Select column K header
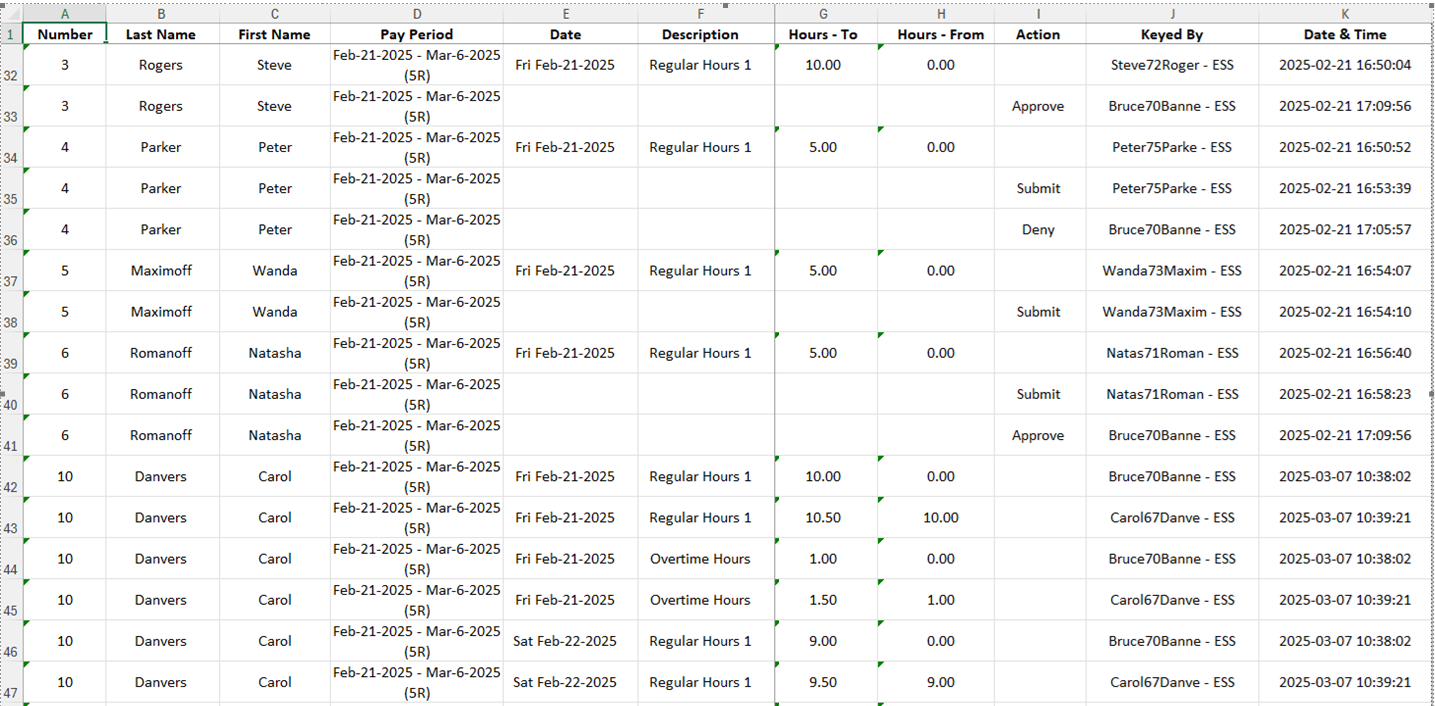The width and height of the screenshot is (1435, 706). (1345, 14)
